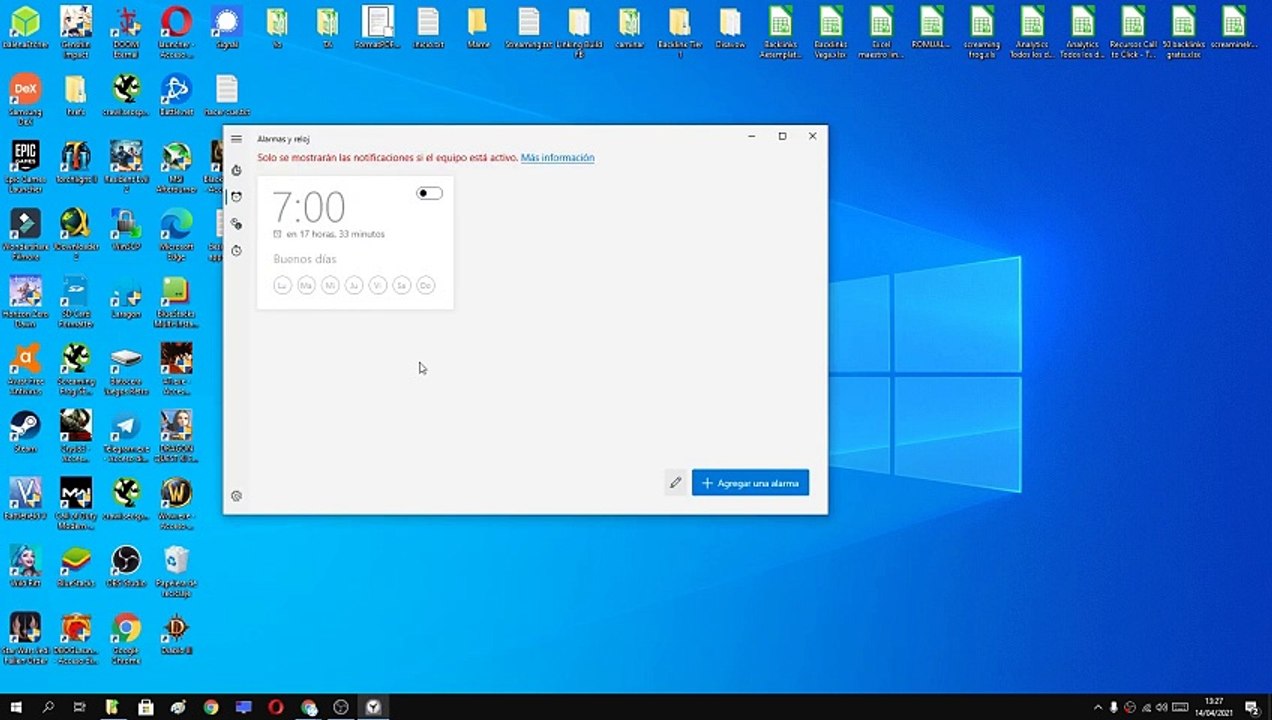The width and height of the screenshot is (1272, 720).
Task: Select the OBS Studio desktop icon
Action: pyautogui.click(x=126, y=565)
